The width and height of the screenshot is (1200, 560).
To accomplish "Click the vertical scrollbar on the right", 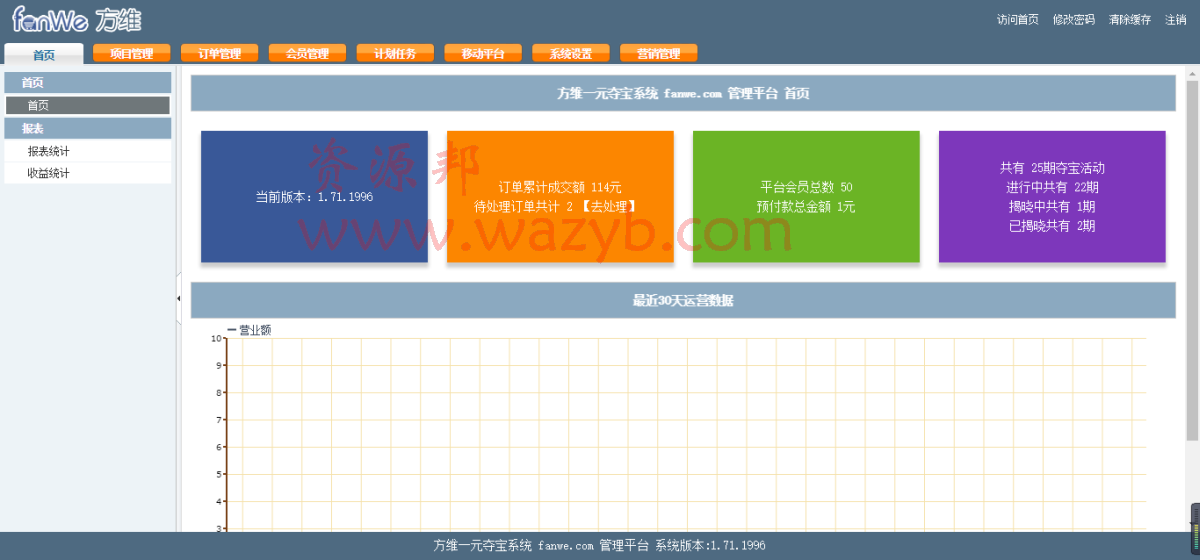I will tap(1192, 260).
